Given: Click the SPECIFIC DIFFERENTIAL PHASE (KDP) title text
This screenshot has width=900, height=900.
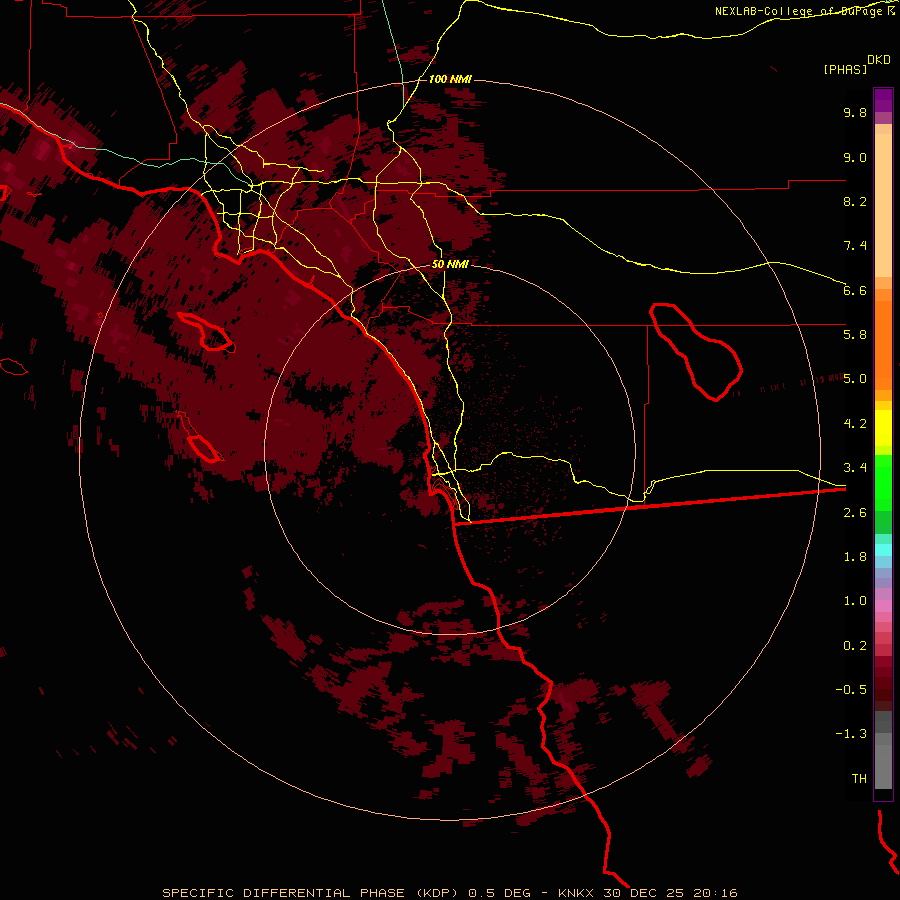Looking at the screenshot, I should 312,893.
